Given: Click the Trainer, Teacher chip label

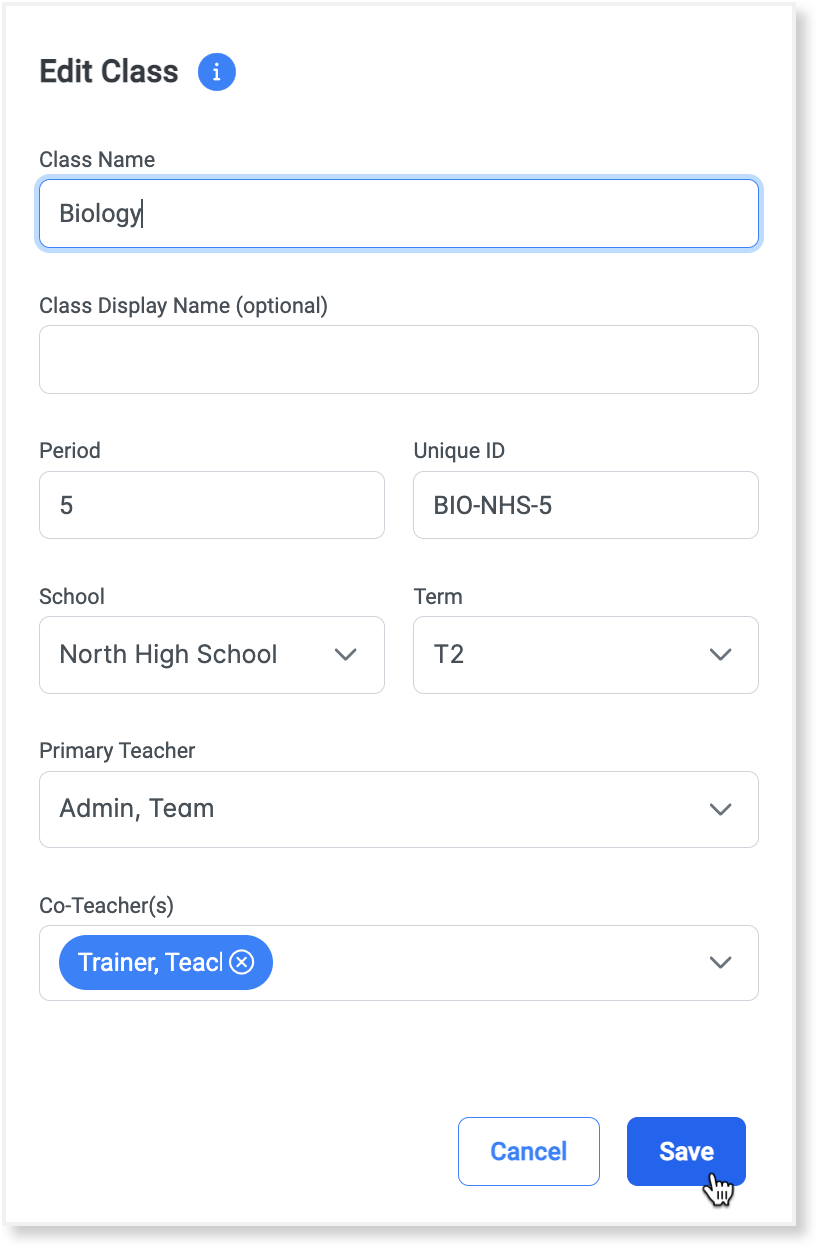Looking at the screenshot, I should (149, 962).
